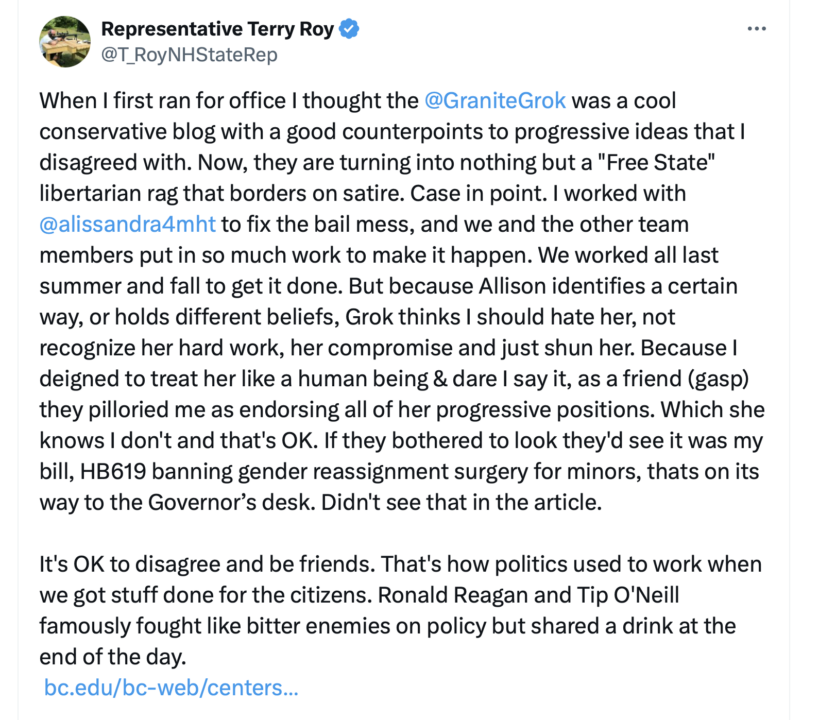Click the blue verified checkmark badge
This screenshot has width=819, height=720.
(350, 30)
